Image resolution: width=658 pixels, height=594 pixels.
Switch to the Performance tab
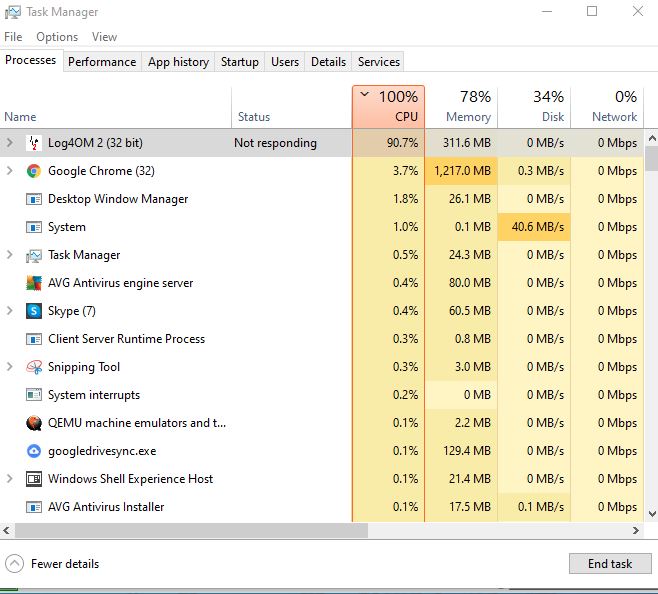(x=102, y=62)
